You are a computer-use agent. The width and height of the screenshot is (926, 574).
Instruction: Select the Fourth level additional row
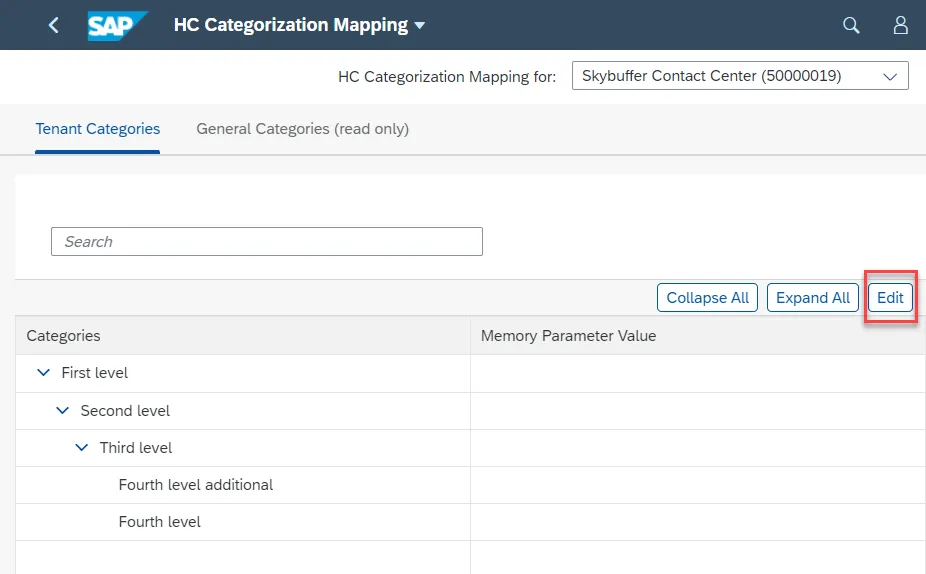[471, 485]
